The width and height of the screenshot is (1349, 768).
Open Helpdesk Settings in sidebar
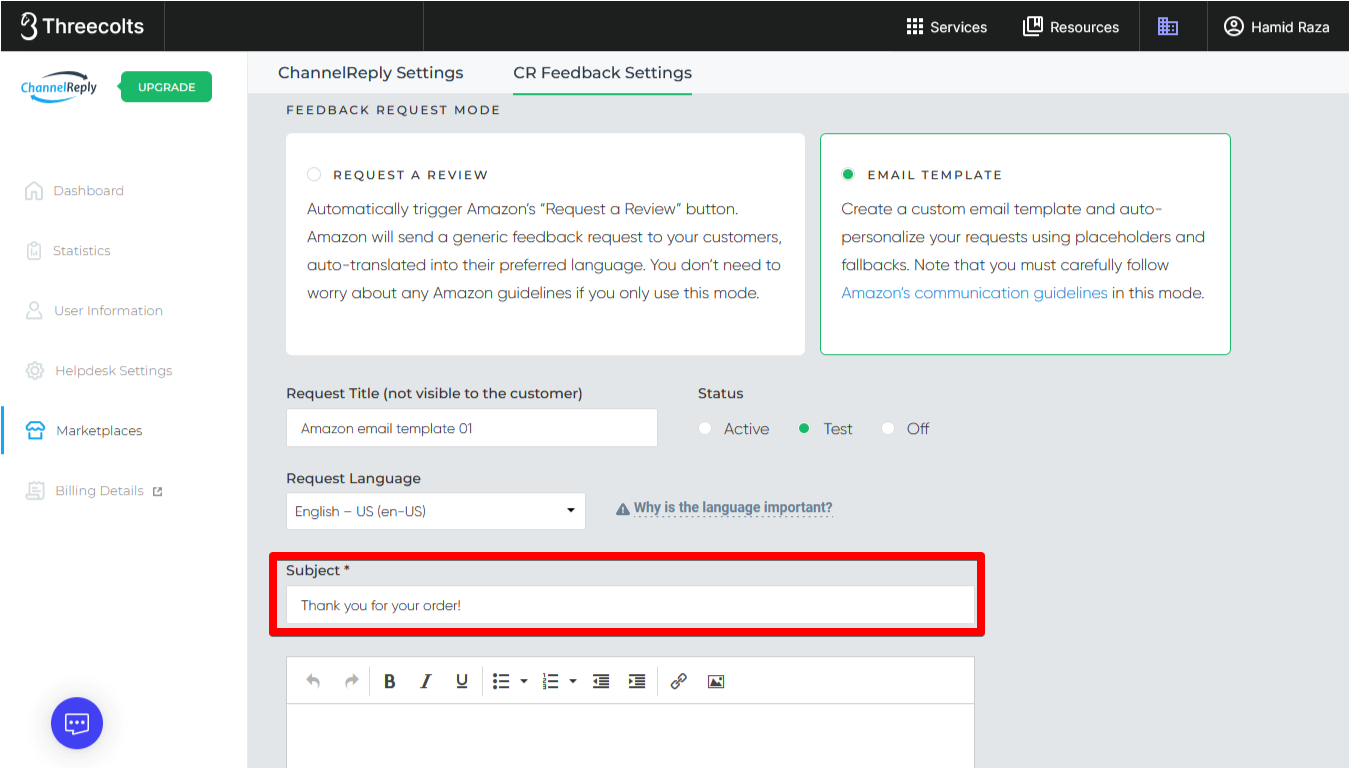(x=99, y=371)
